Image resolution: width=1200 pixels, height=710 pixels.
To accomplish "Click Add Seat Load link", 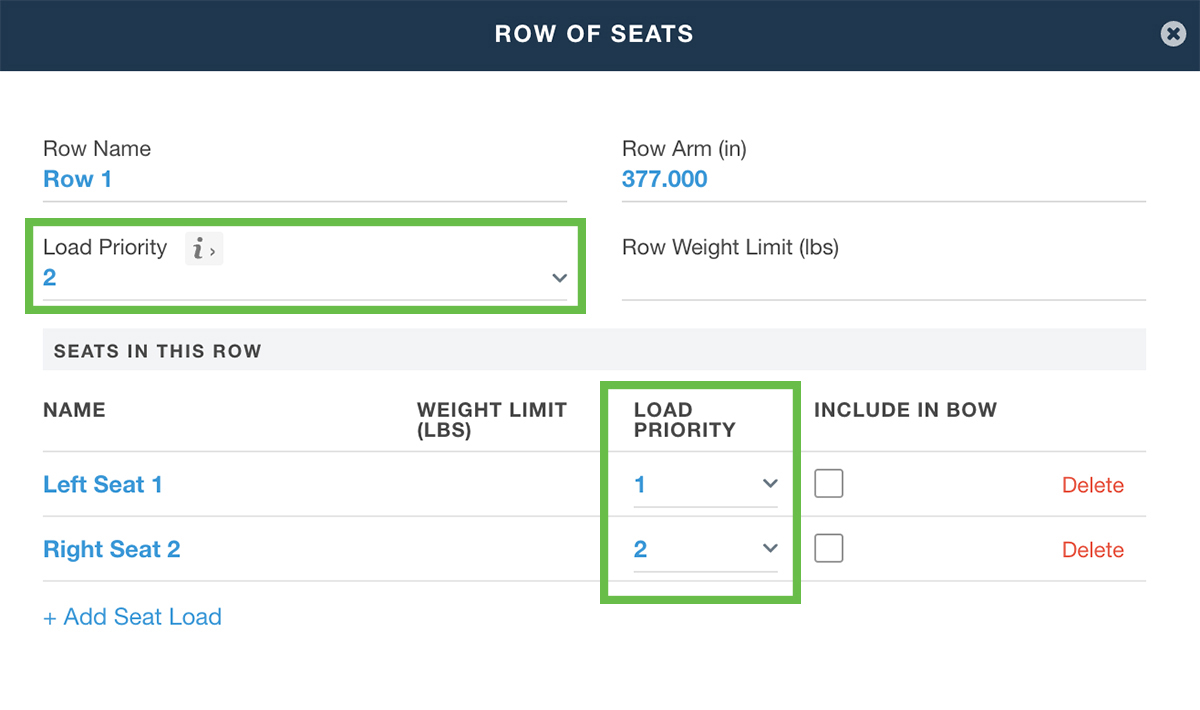I will tap(132, 617).
